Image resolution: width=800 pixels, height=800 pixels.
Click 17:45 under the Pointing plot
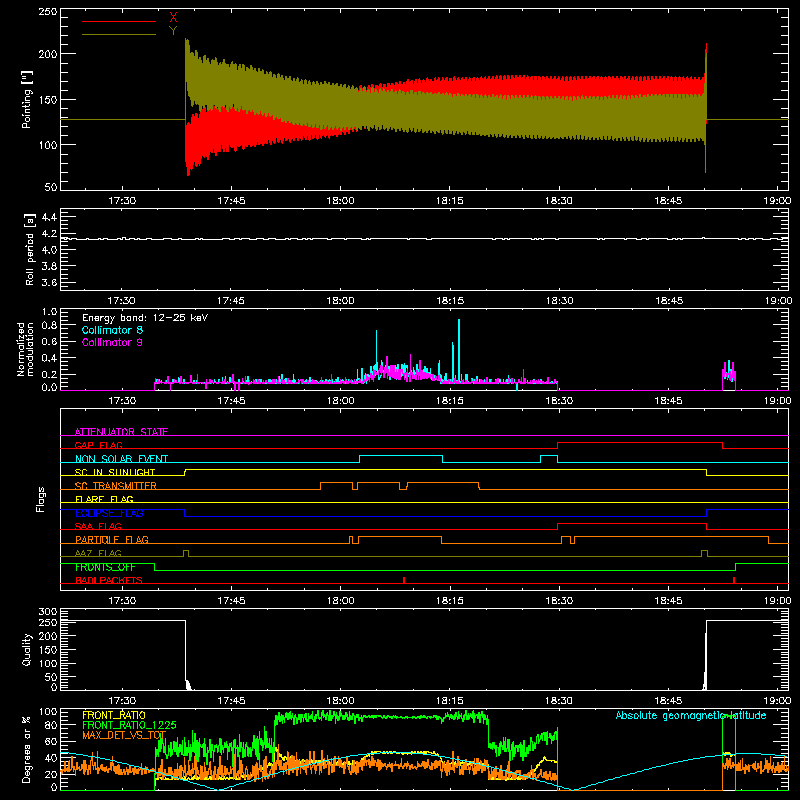(x=231, y=201)
